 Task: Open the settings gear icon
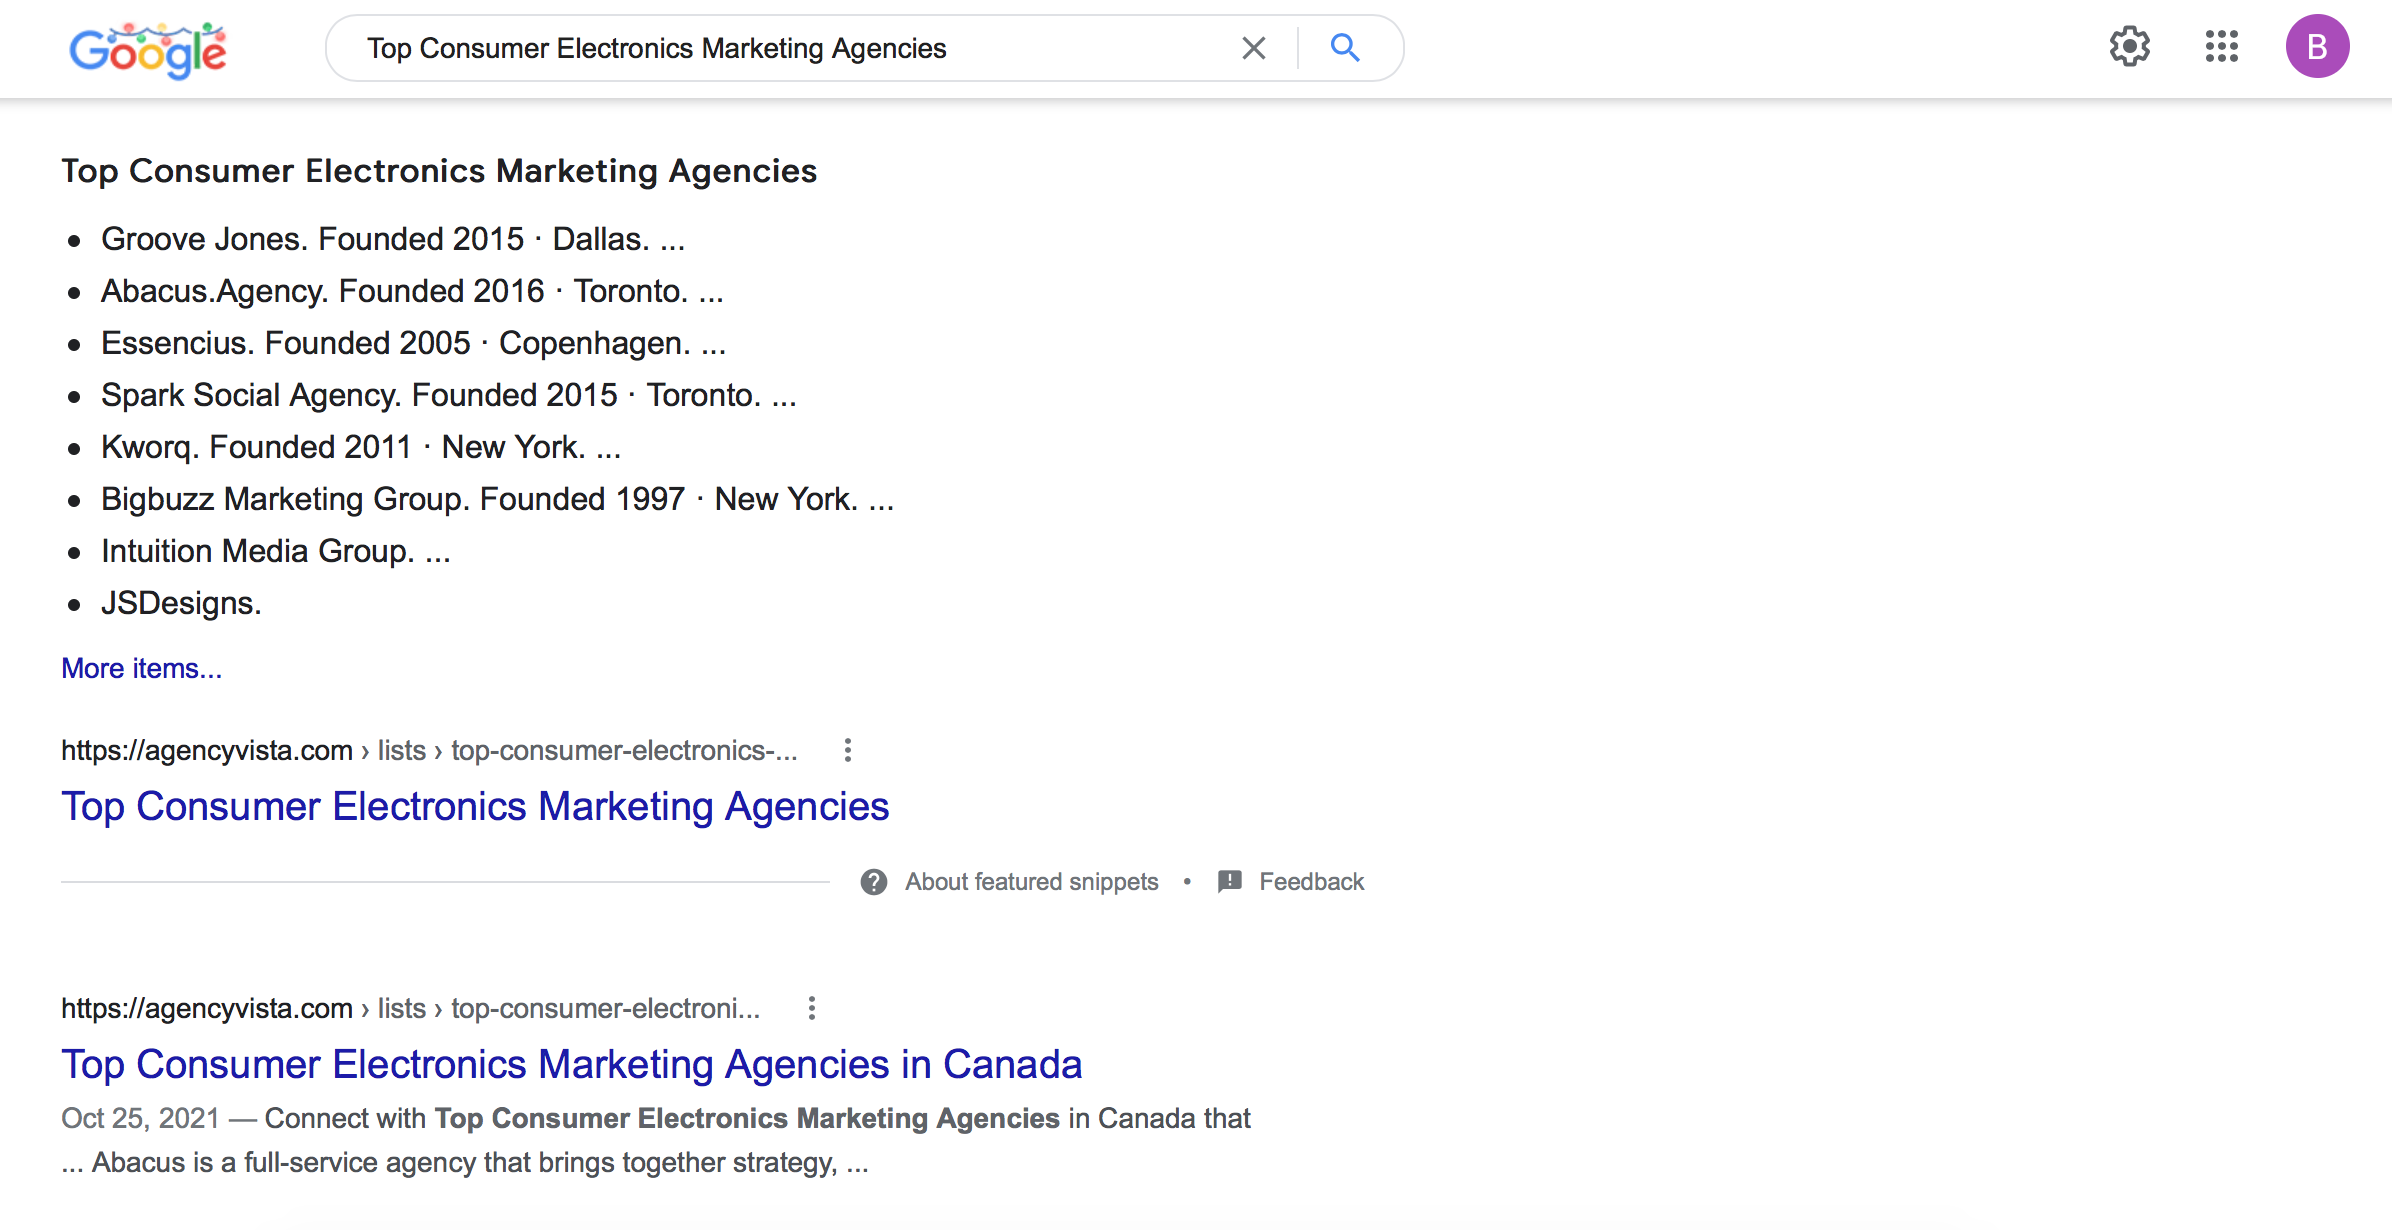2130,46
